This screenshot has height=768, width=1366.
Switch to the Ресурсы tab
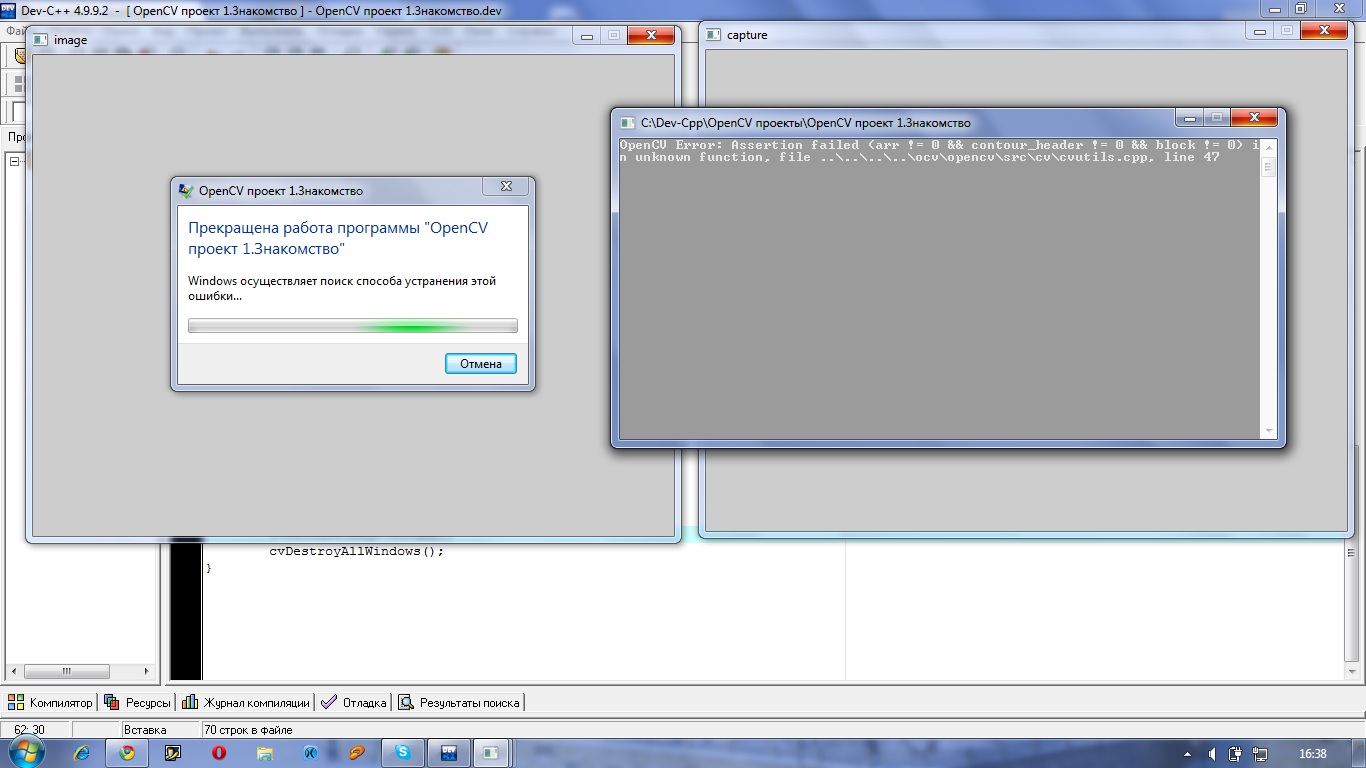[138, 703]
